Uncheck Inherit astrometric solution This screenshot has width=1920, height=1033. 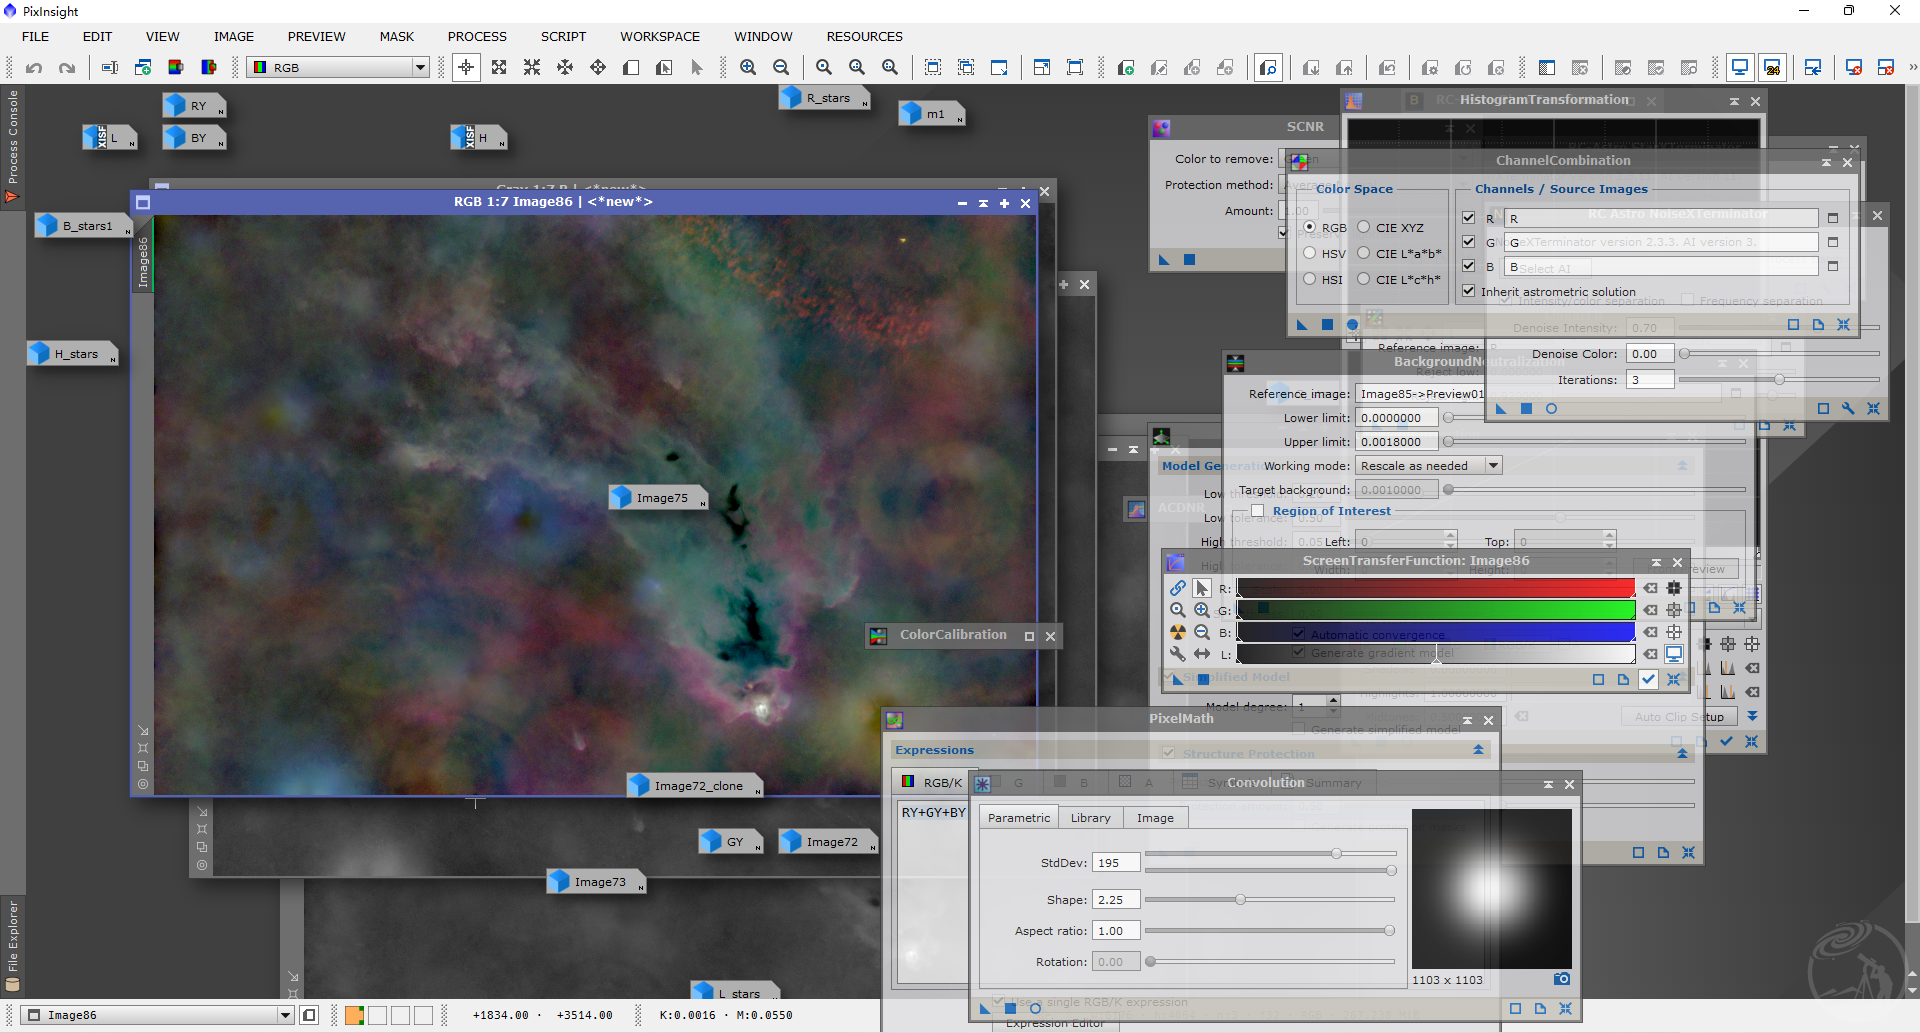(1469, 291)
